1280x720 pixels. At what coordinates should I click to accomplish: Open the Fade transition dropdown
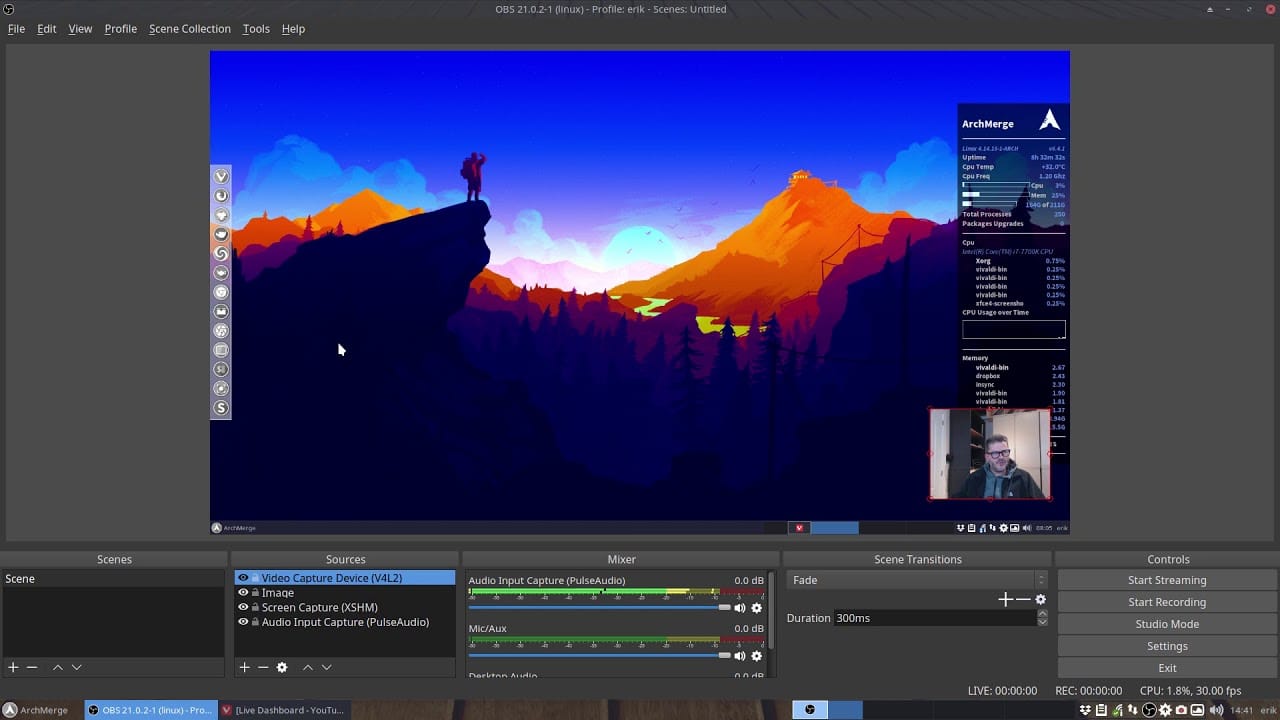click(x=916, y=580)
